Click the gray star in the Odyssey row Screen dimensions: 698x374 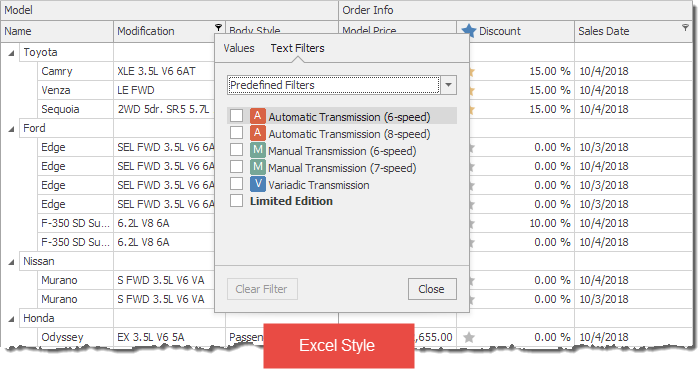pos(469,337)
